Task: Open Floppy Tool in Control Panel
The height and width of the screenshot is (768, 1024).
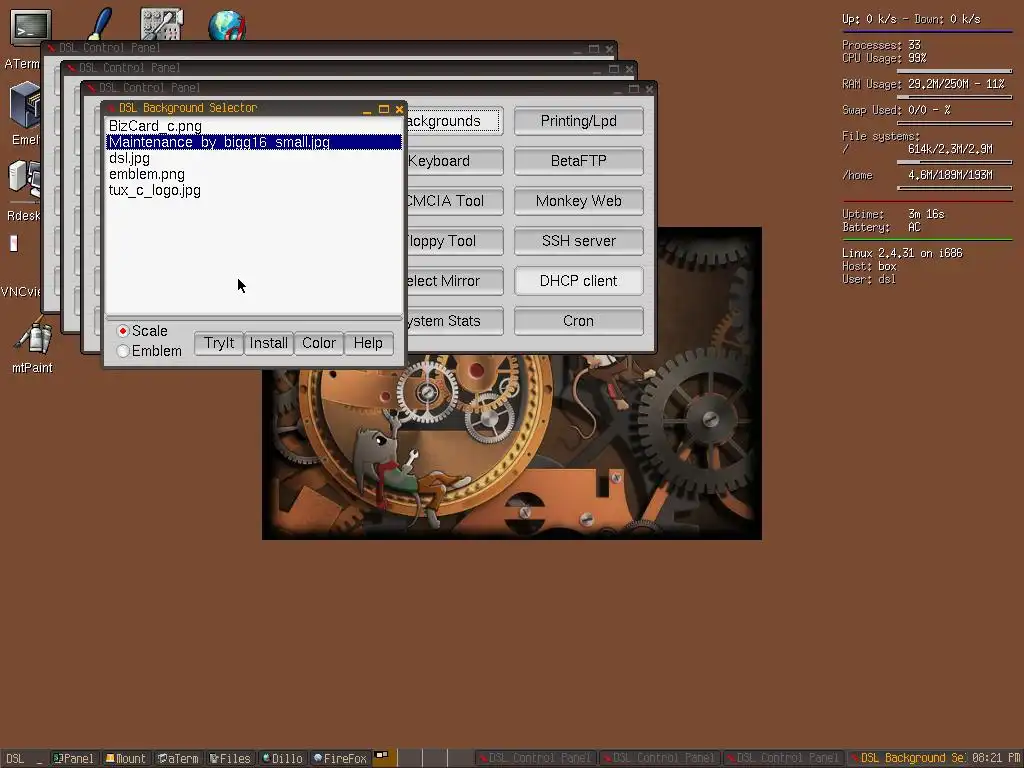Action: click(x=455, y=241)
